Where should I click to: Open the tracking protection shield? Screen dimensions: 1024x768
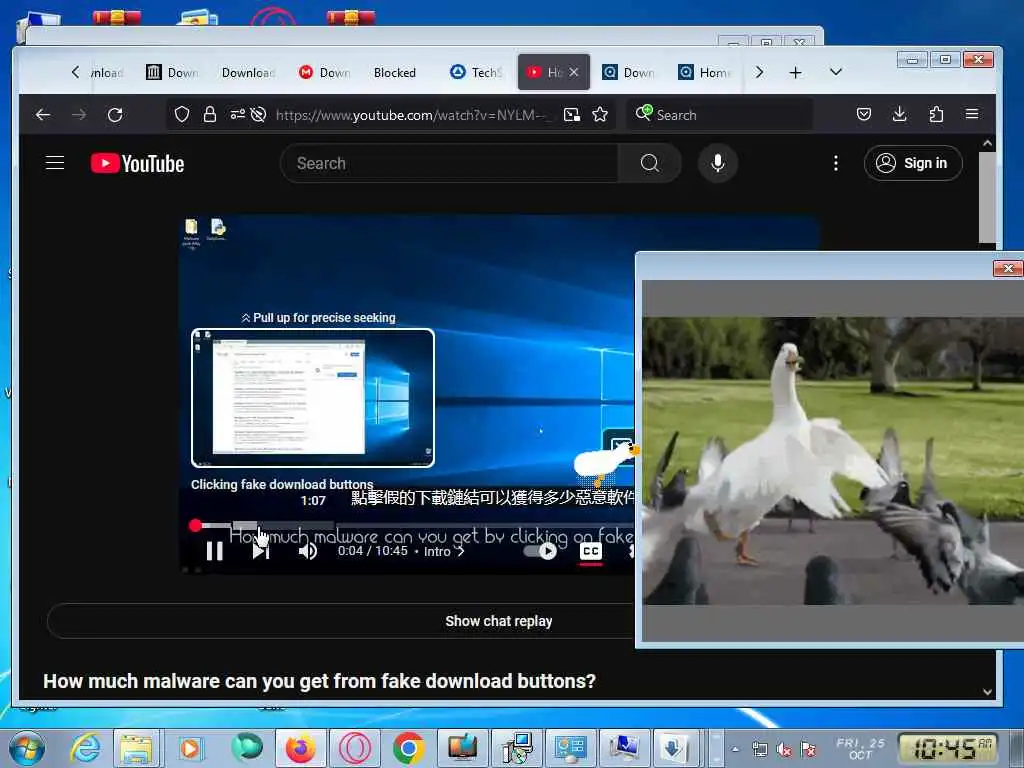click(182, 115)
